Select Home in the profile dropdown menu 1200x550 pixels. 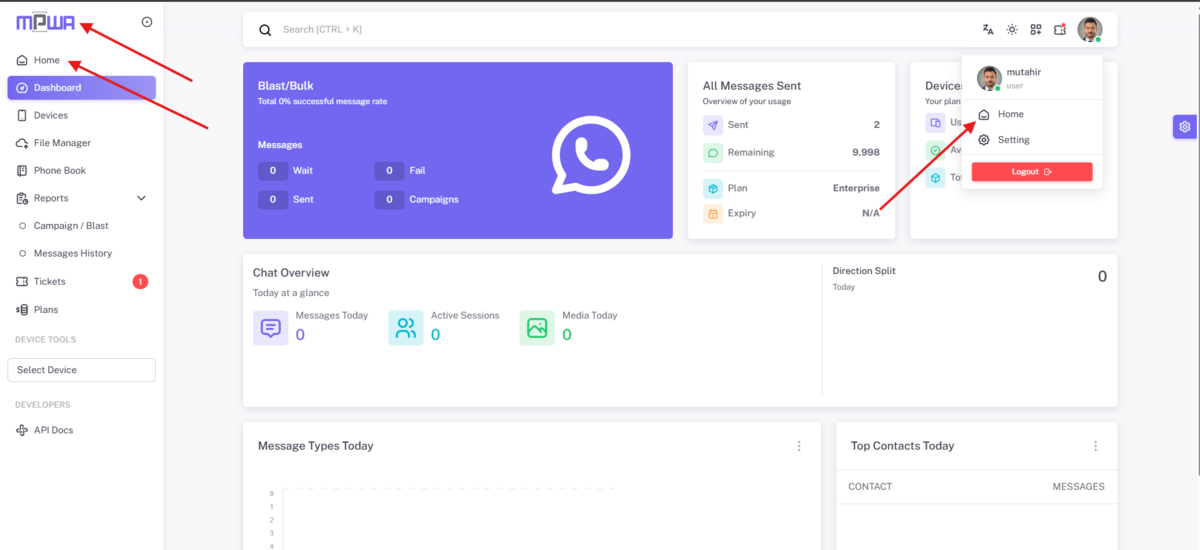(1010, 114)
